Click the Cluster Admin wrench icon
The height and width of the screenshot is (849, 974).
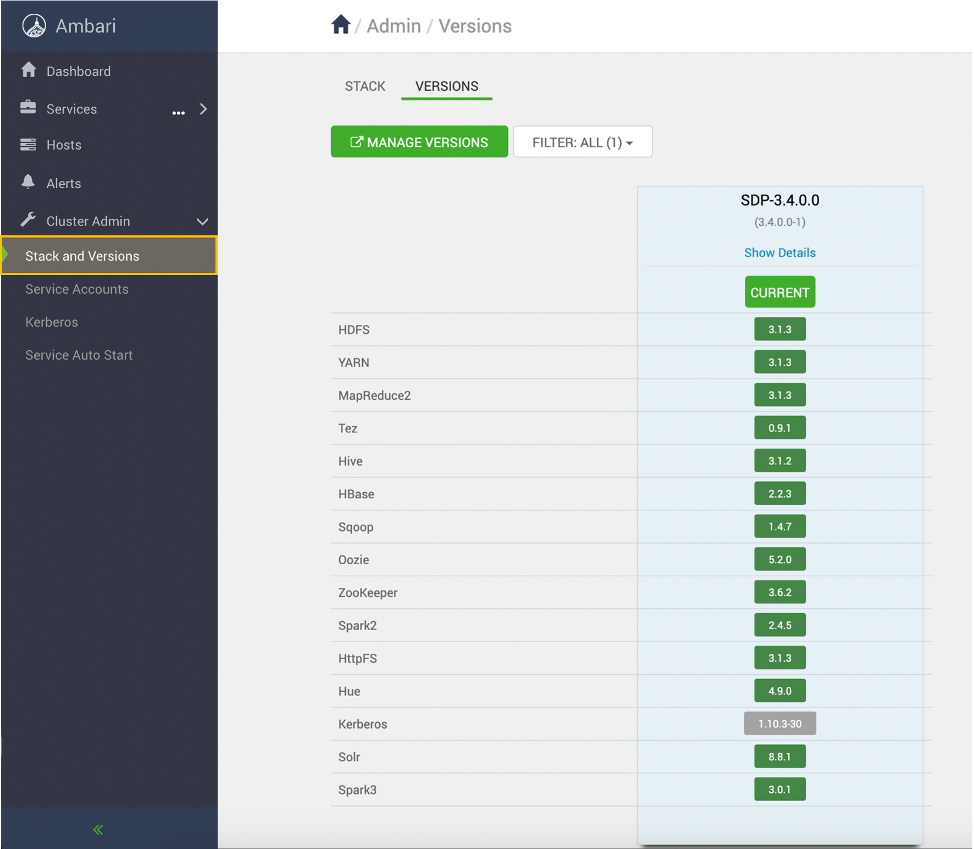pyautogui.click(x=28, y=219)
